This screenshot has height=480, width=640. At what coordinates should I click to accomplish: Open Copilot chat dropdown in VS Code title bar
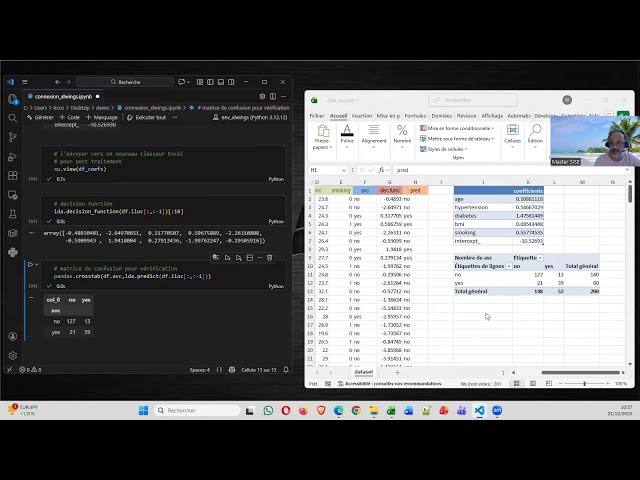[x=188, y=82]
